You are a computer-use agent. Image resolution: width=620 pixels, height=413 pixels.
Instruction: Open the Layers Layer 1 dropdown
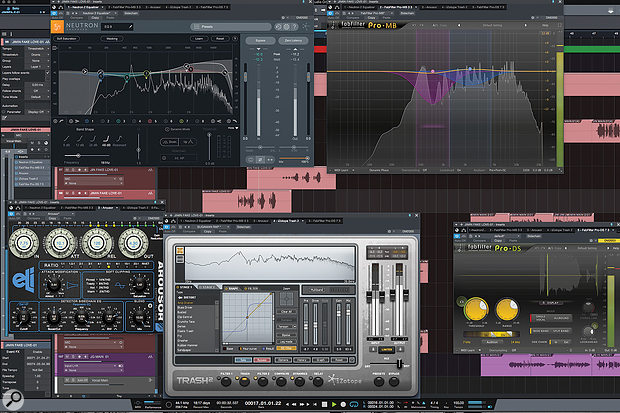pos(38,66)
